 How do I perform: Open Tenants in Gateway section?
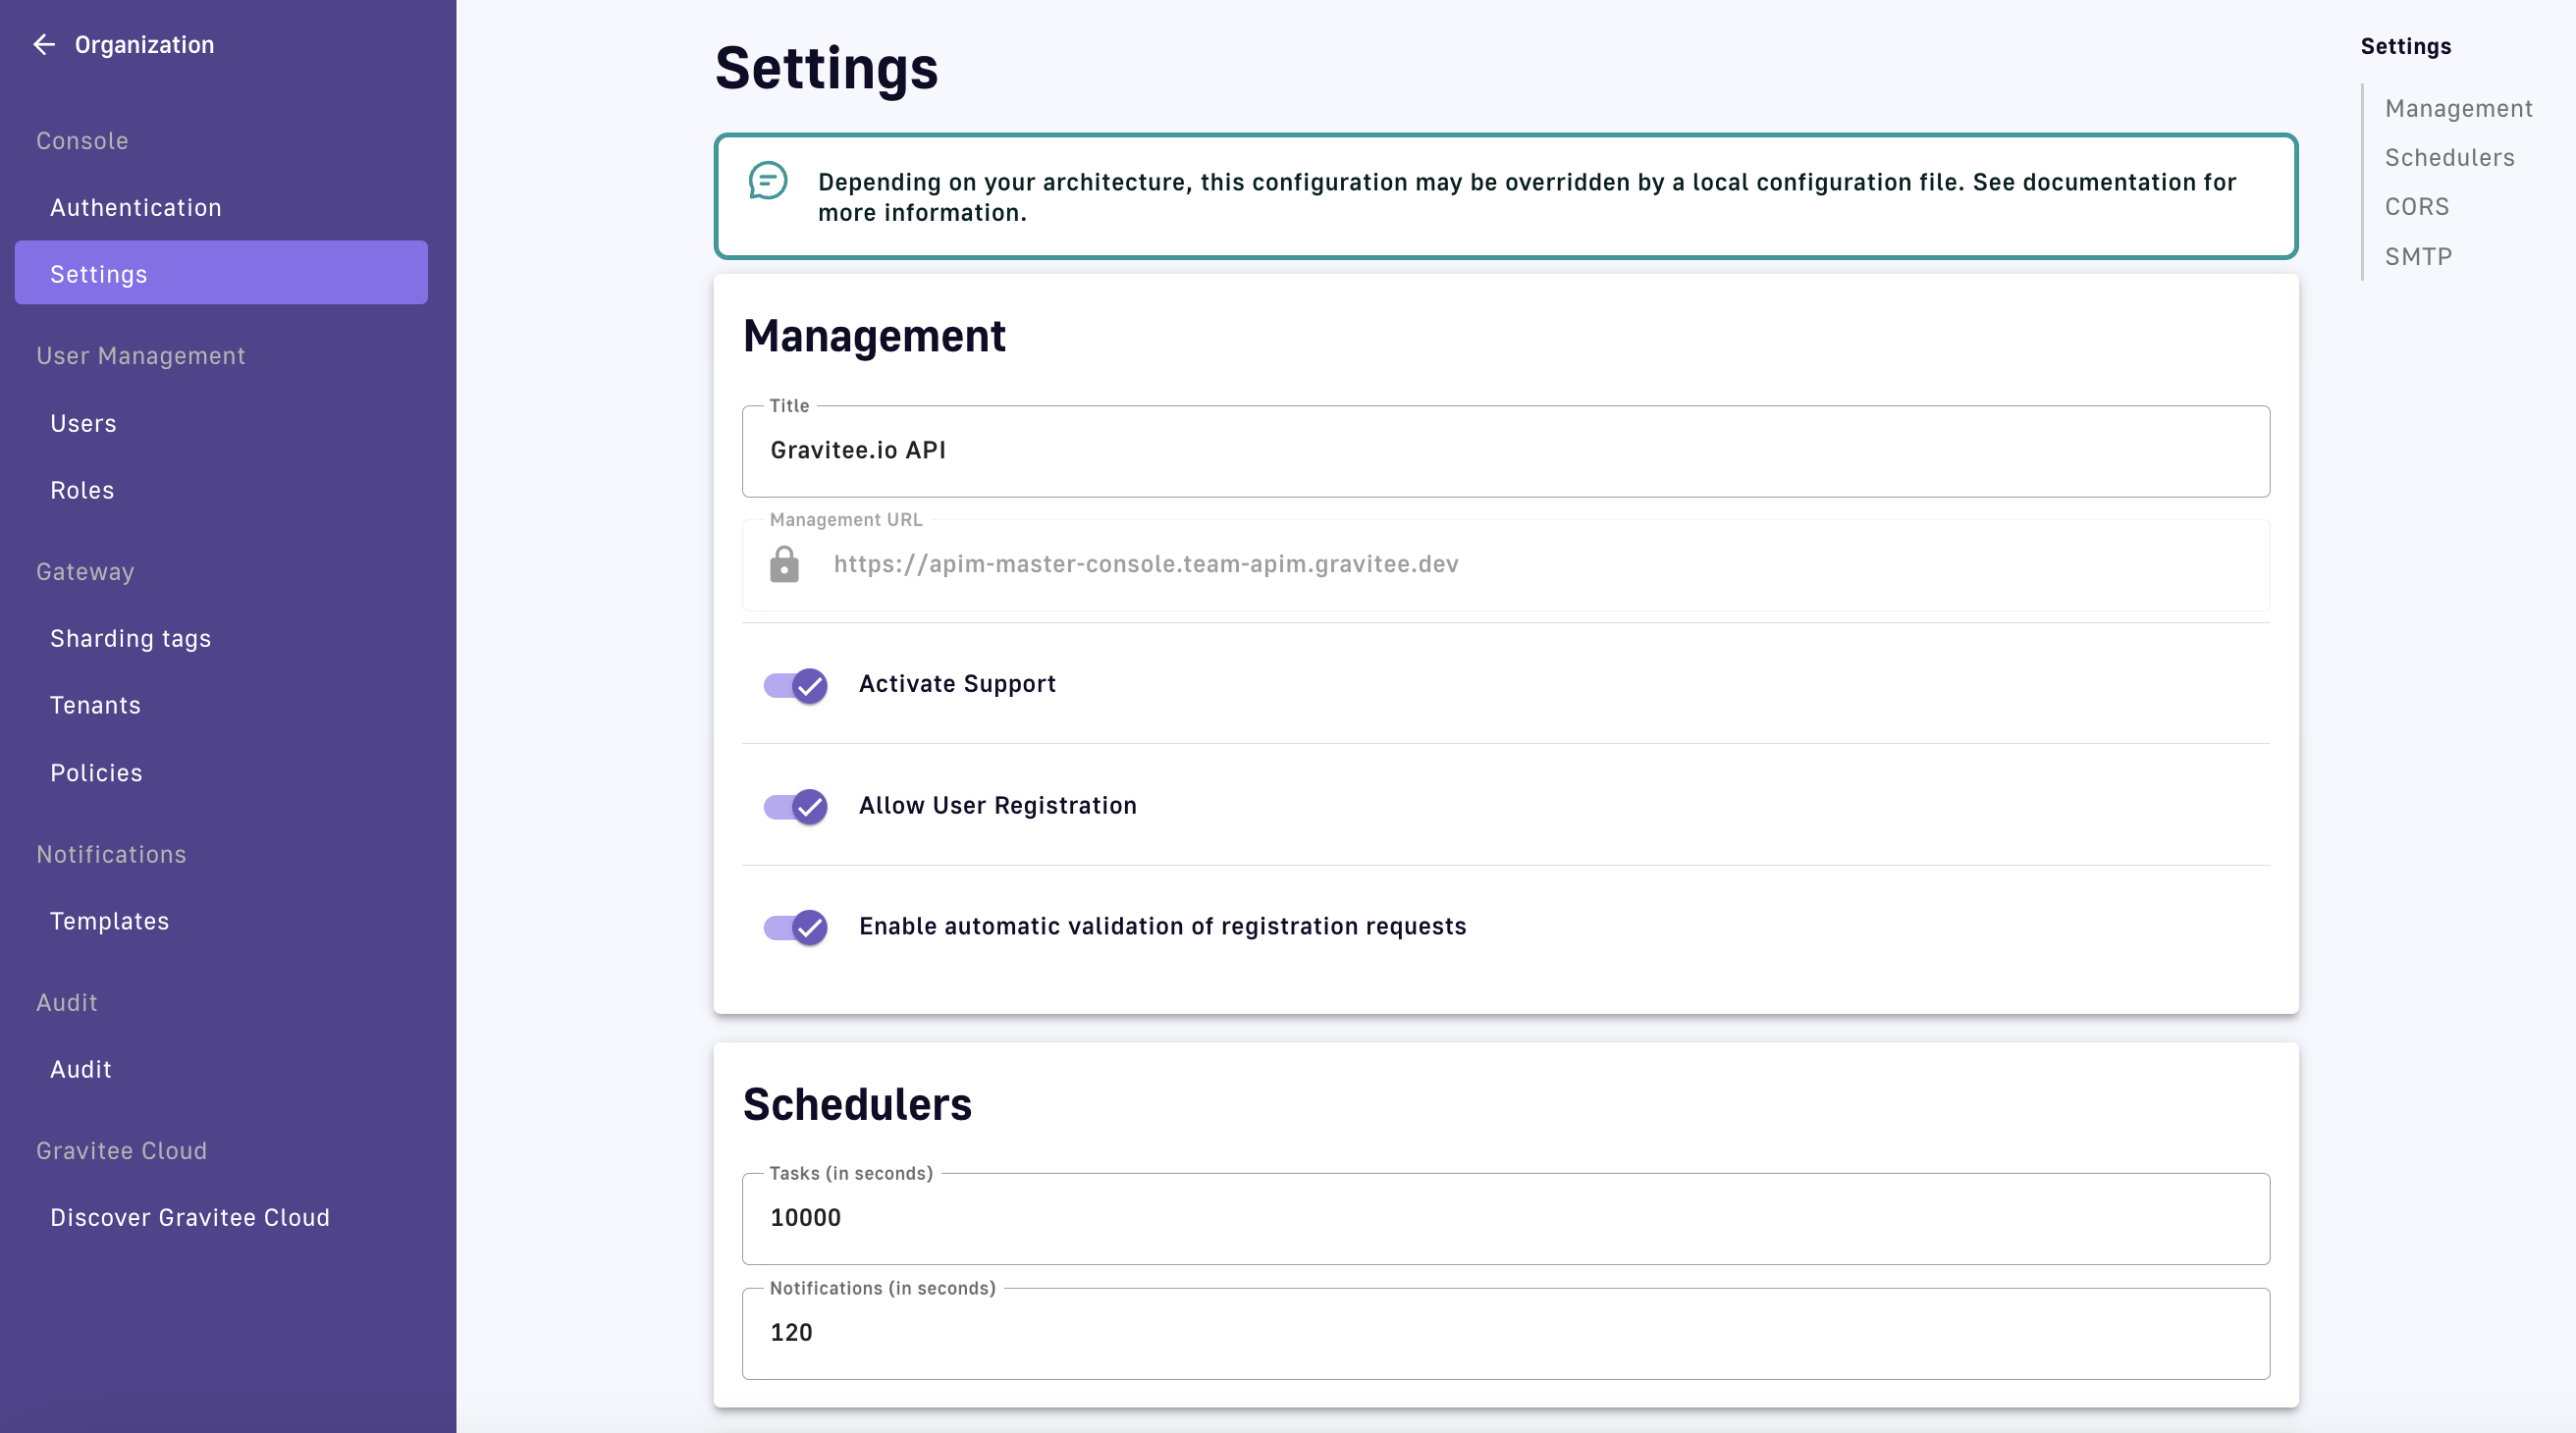pos(95,705)
